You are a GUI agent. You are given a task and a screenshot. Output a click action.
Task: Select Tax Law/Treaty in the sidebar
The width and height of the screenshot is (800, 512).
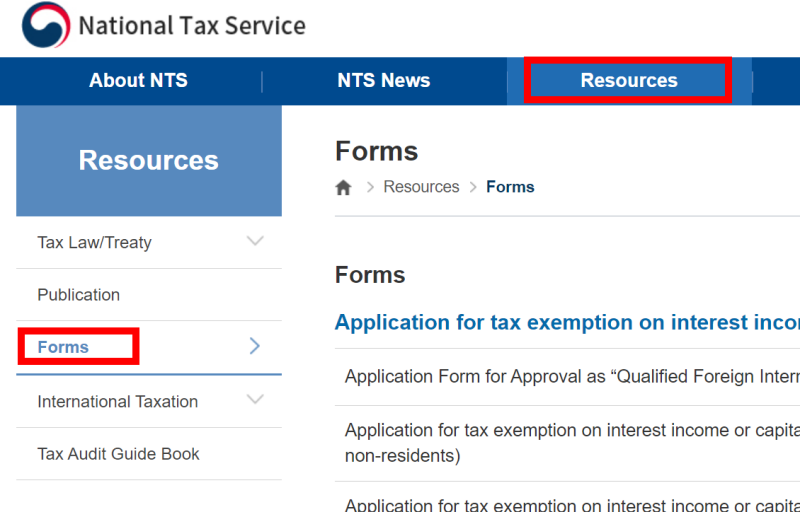click(94, 243)
